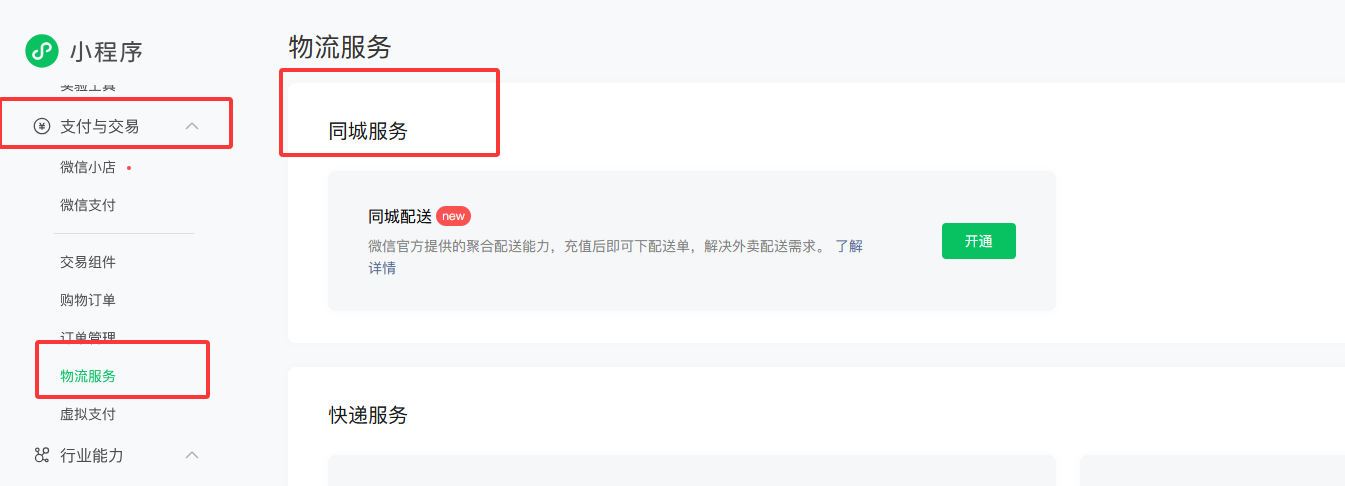Click the yen icon beside 支付与交易
Screen dimensions: 1345x486
click(x=41, y=126)
